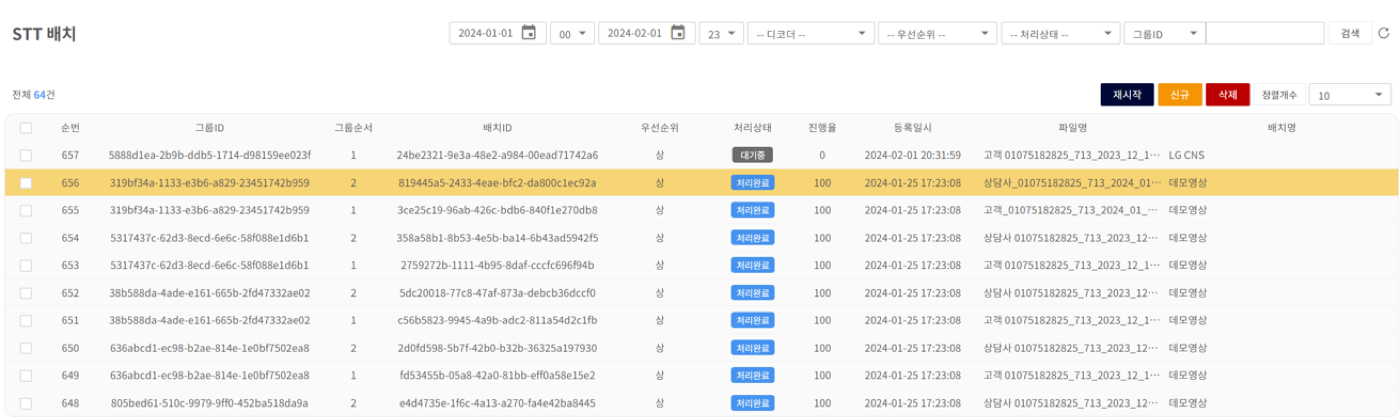This screenshot has height=417, width=1400.
Task: Open the 정렬개수 10 dropdown
Action: (1350, 95)
